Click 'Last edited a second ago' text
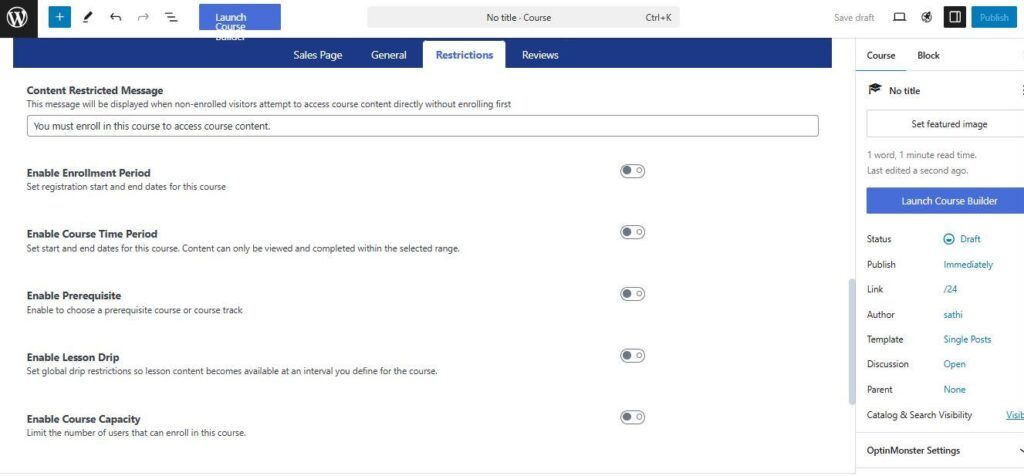1024x476 pixels. (917, 170)
